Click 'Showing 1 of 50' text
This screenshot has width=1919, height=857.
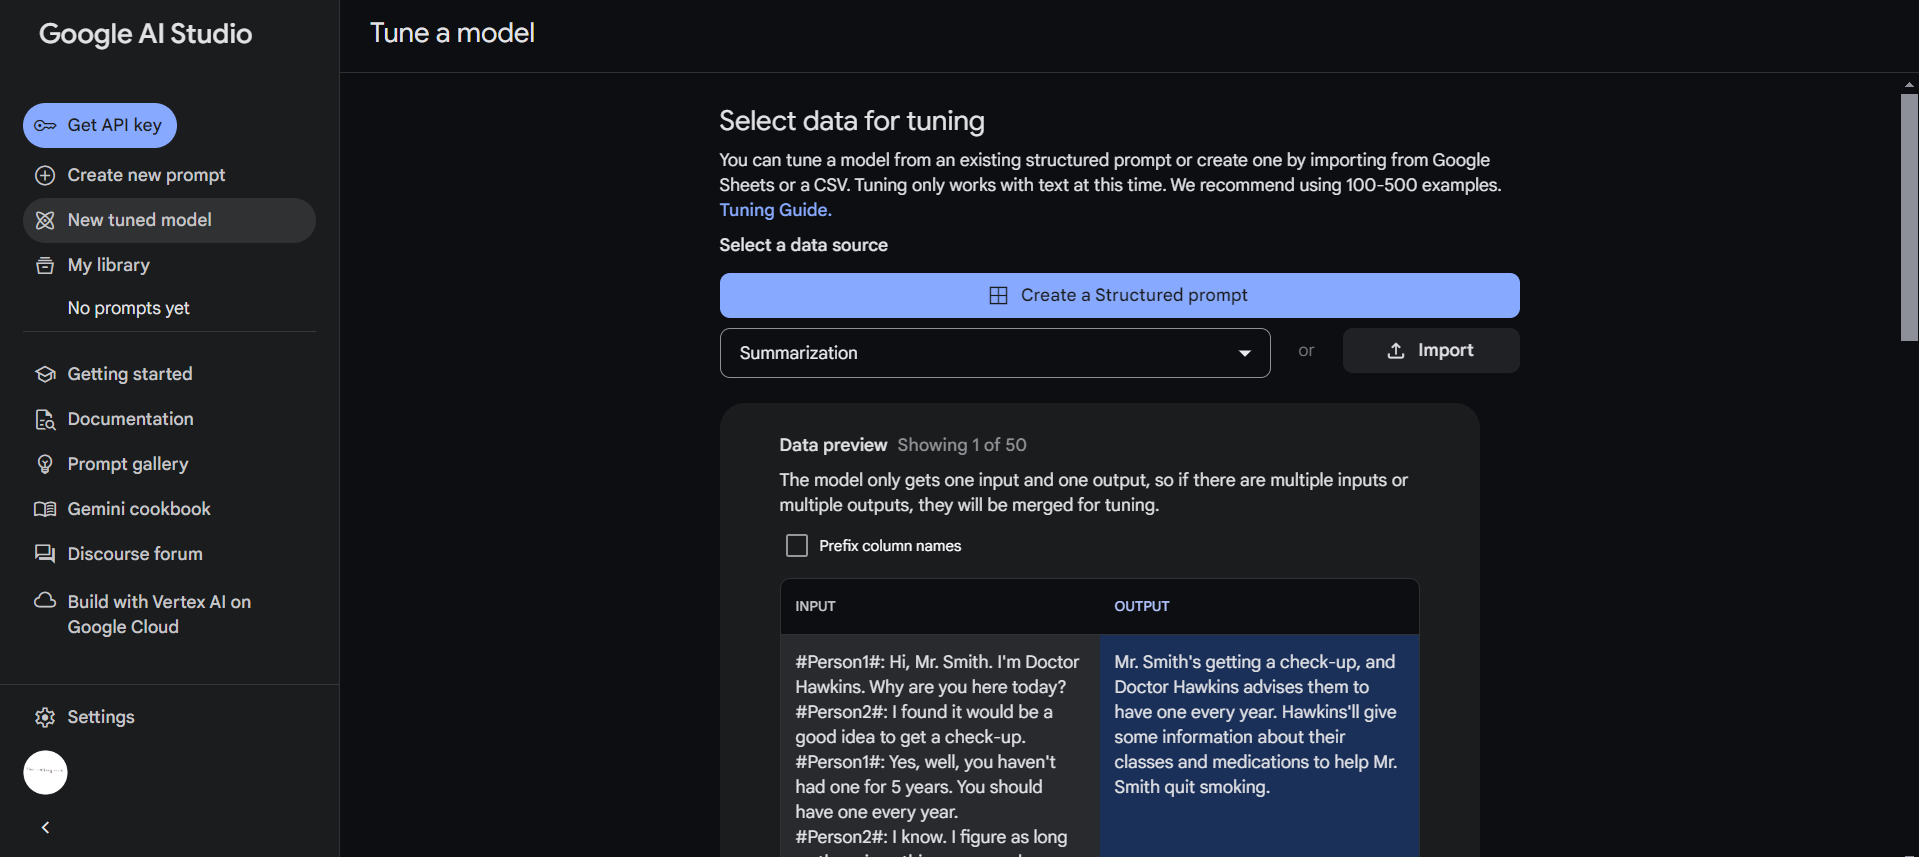point(962,445)
